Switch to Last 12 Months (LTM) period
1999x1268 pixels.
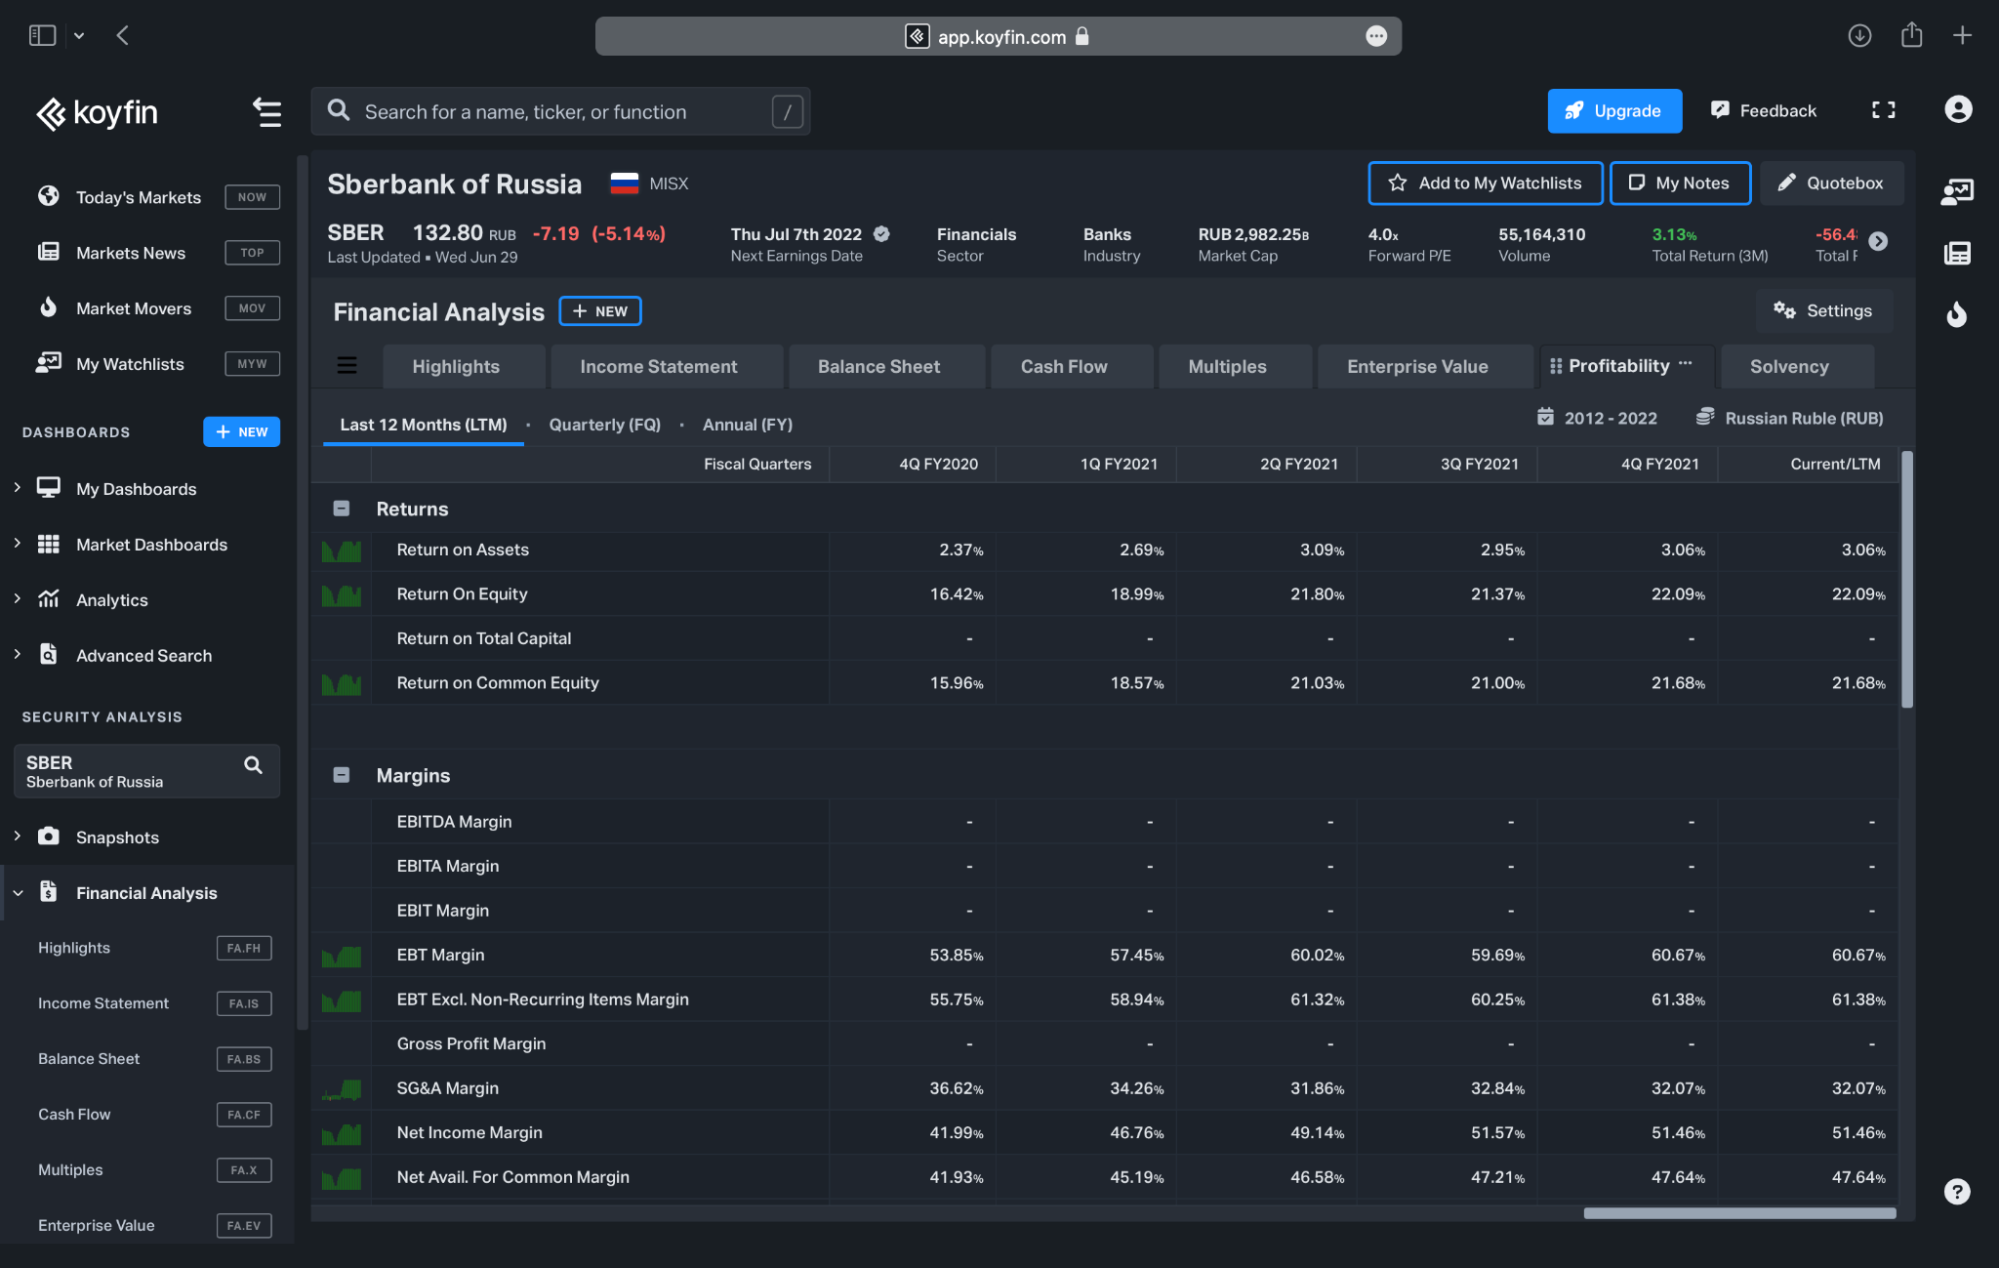tap(423, 424)
